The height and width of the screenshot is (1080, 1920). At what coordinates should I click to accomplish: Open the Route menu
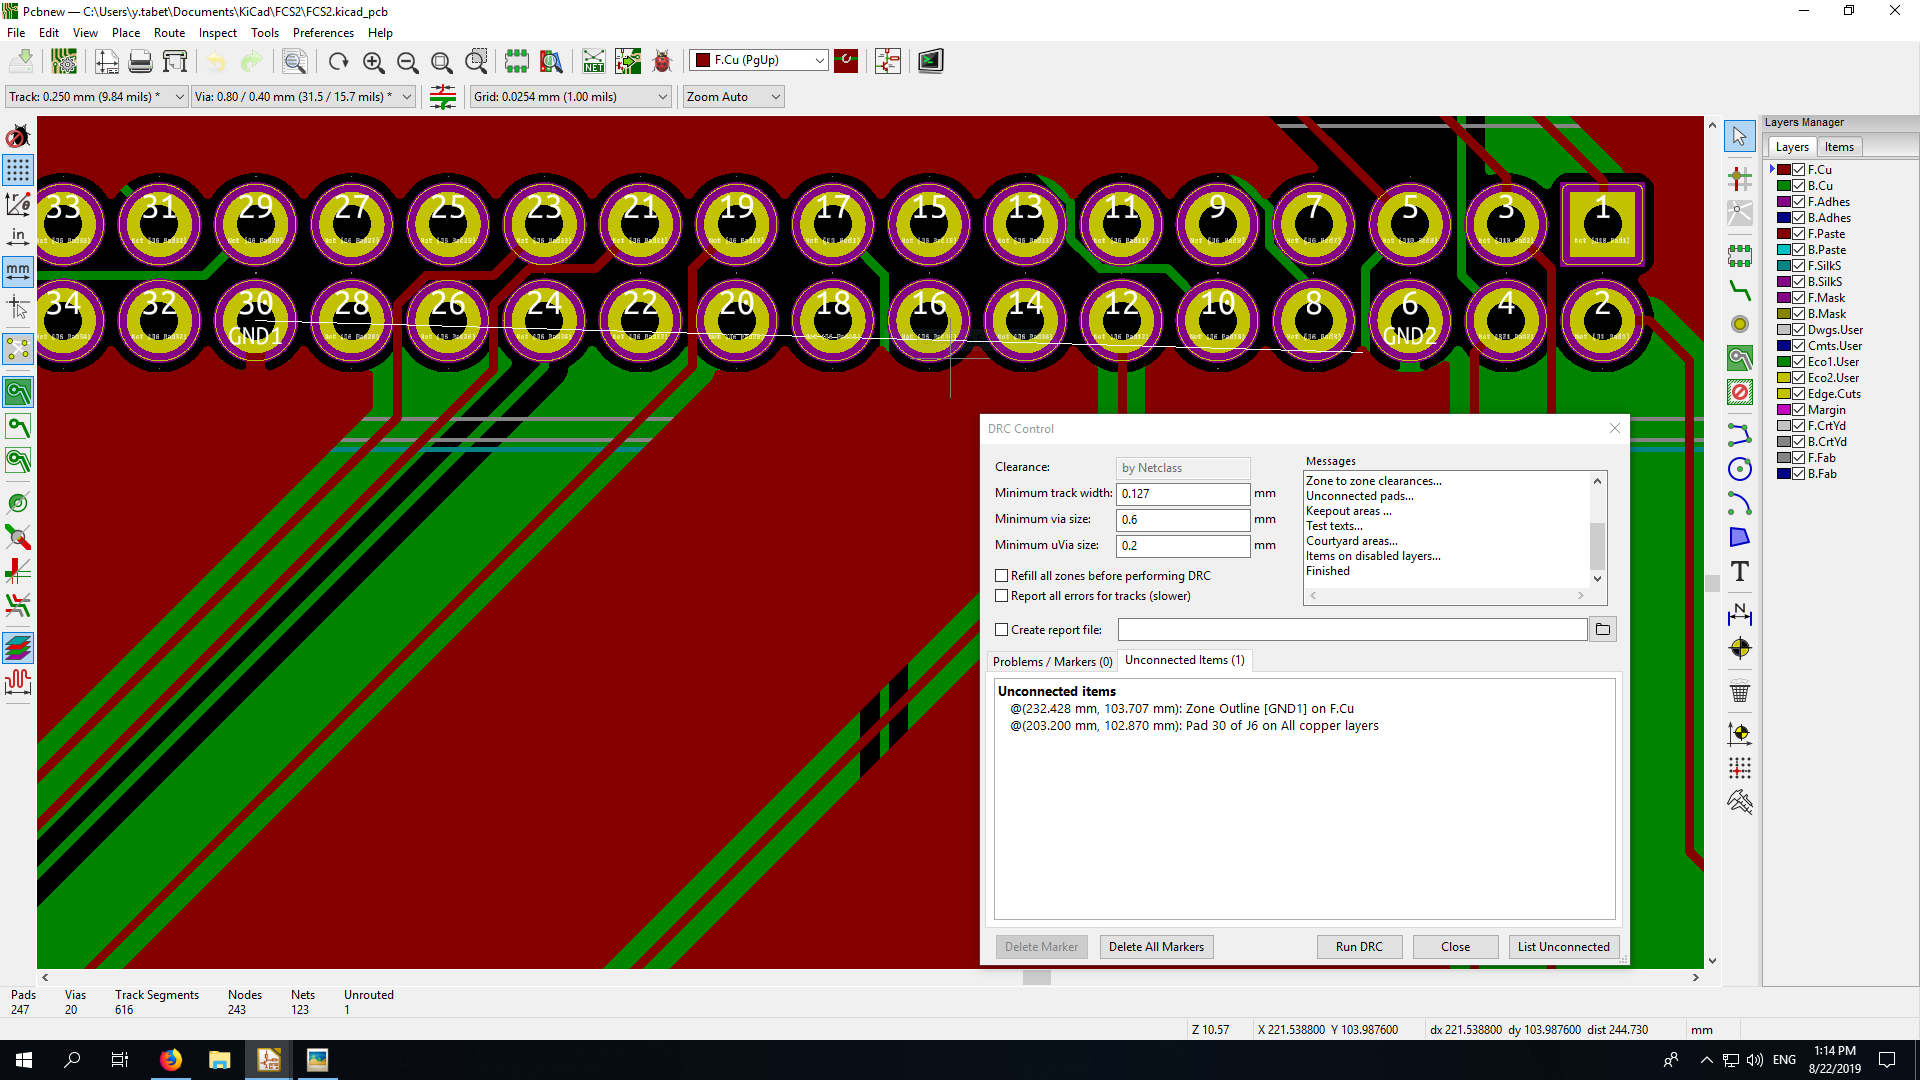click(169, 33)
